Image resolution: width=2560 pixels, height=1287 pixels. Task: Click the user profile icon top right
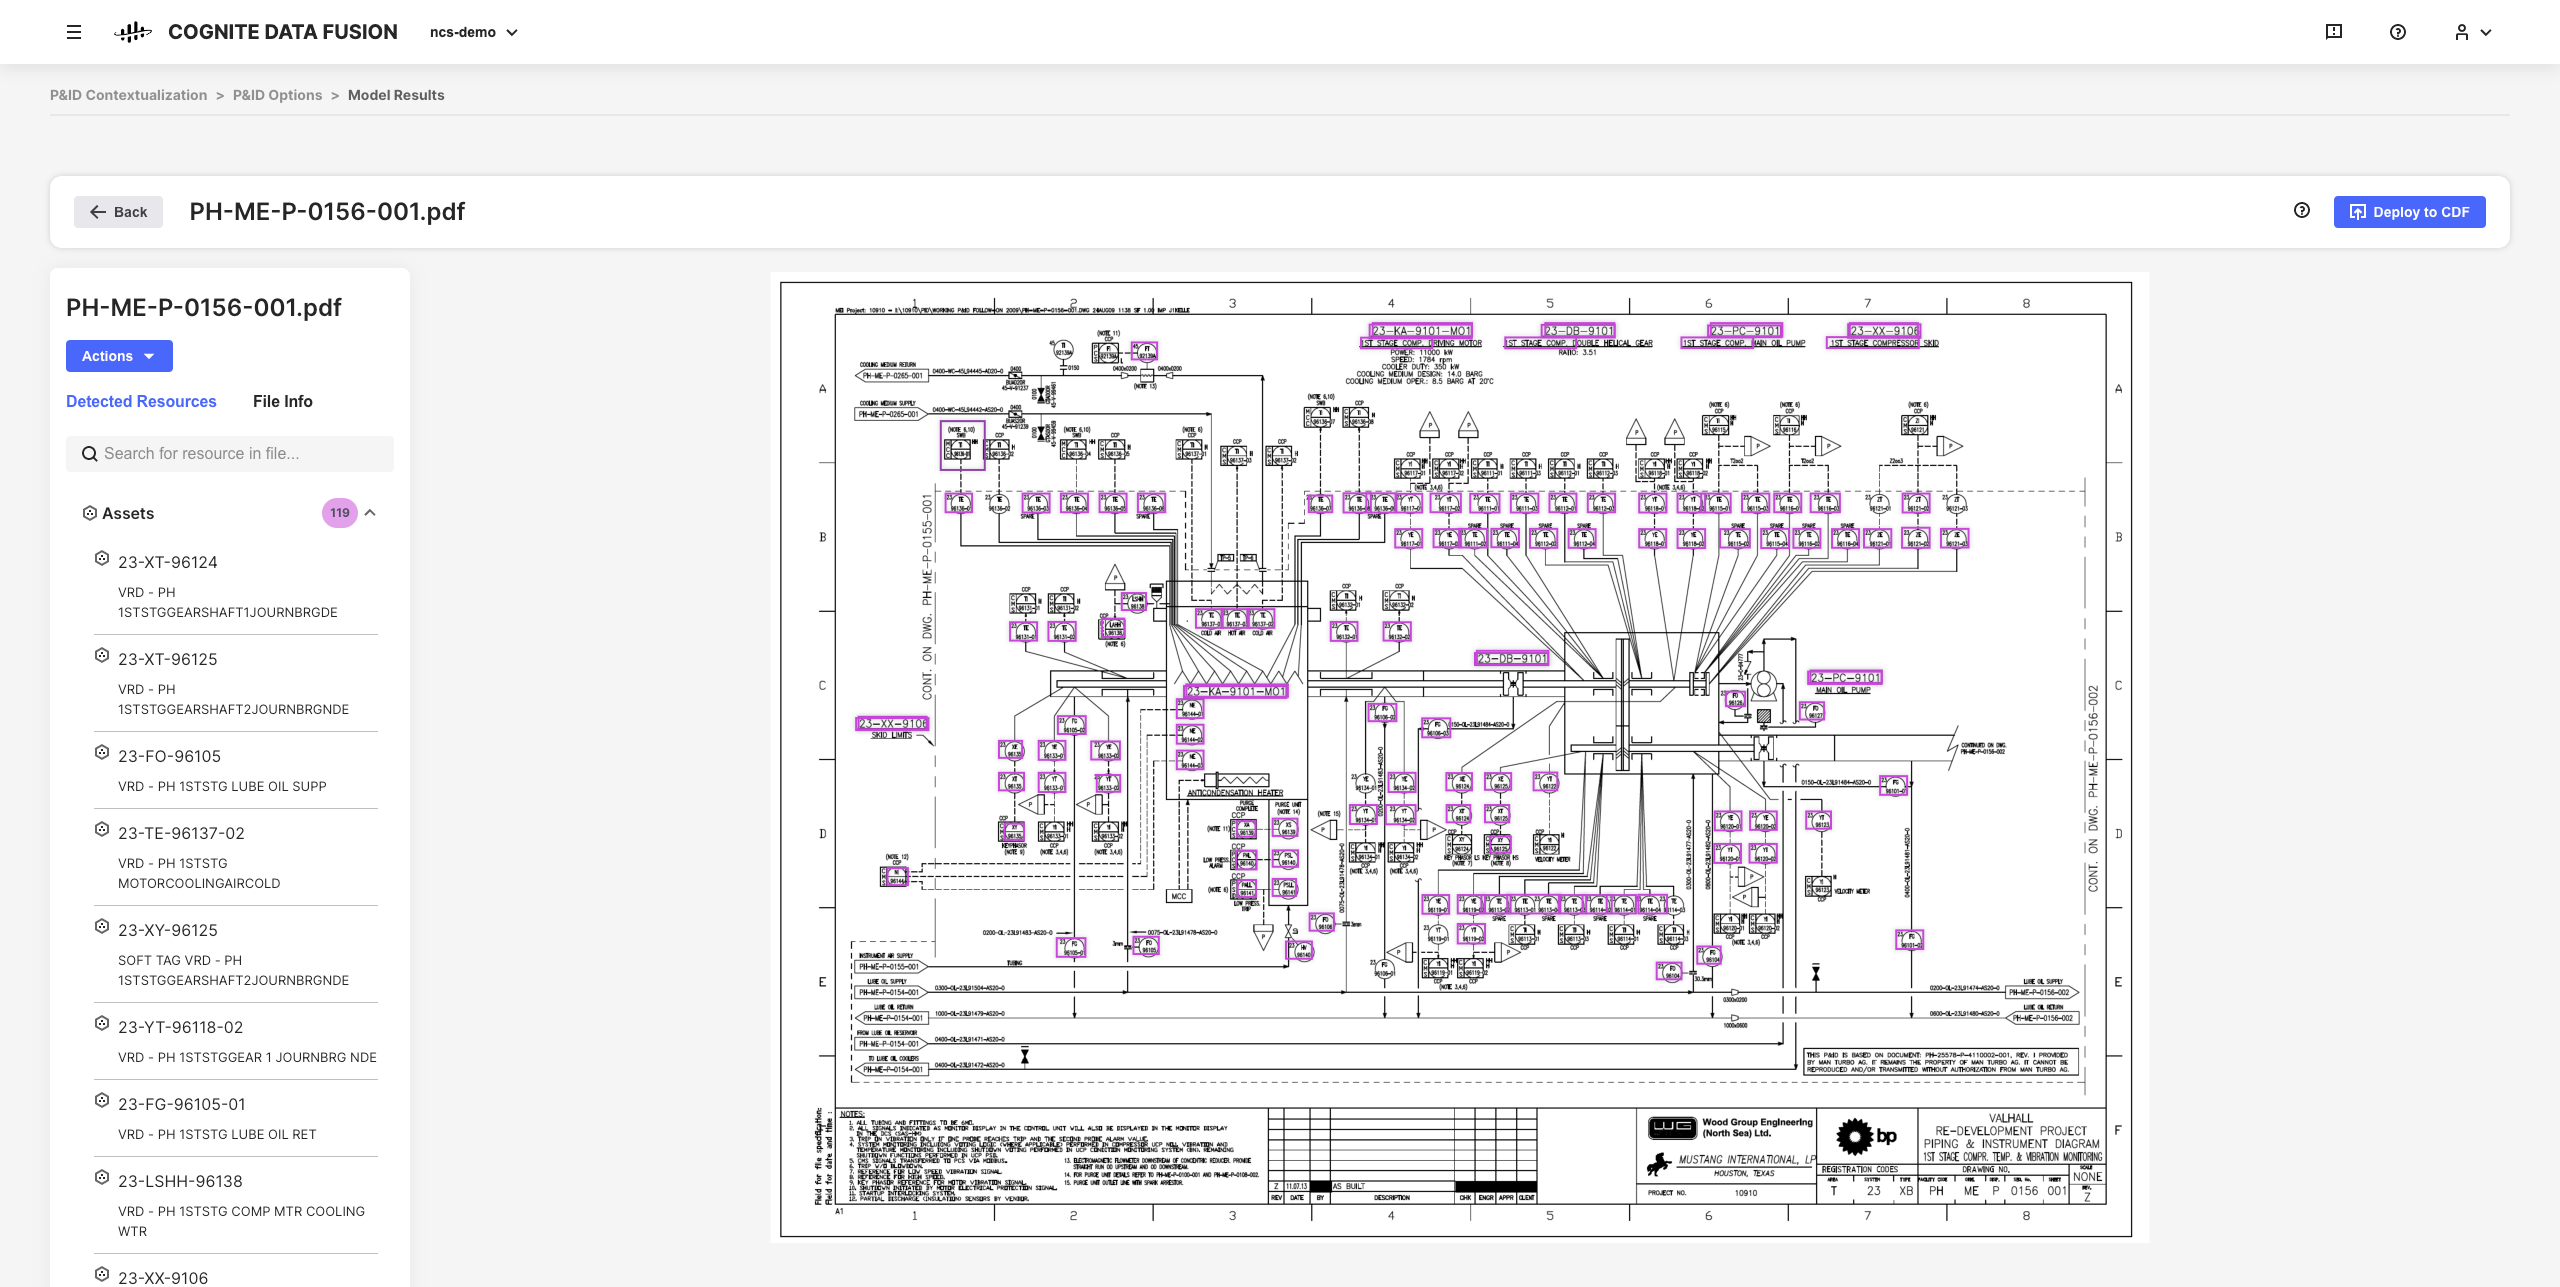click(2466, 31)
